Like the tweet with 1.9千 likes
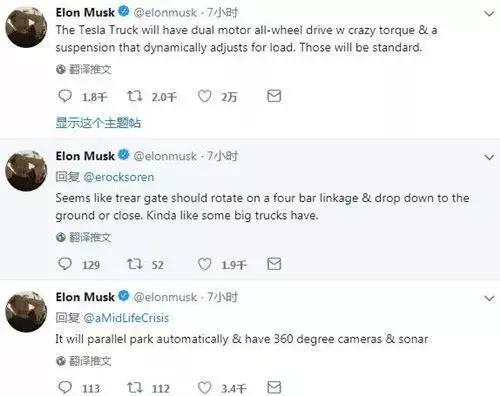This screenshot has width=500, height=396. [204, 264]
